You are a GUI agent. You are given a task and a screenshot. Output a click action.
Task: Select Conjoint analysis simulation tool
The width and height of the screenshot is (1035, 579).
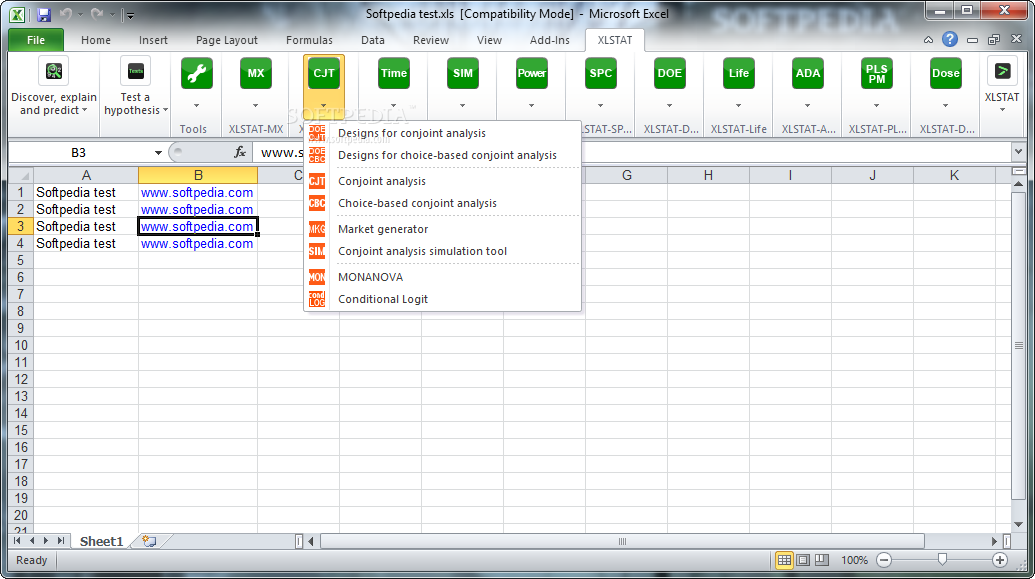point(443,251)
